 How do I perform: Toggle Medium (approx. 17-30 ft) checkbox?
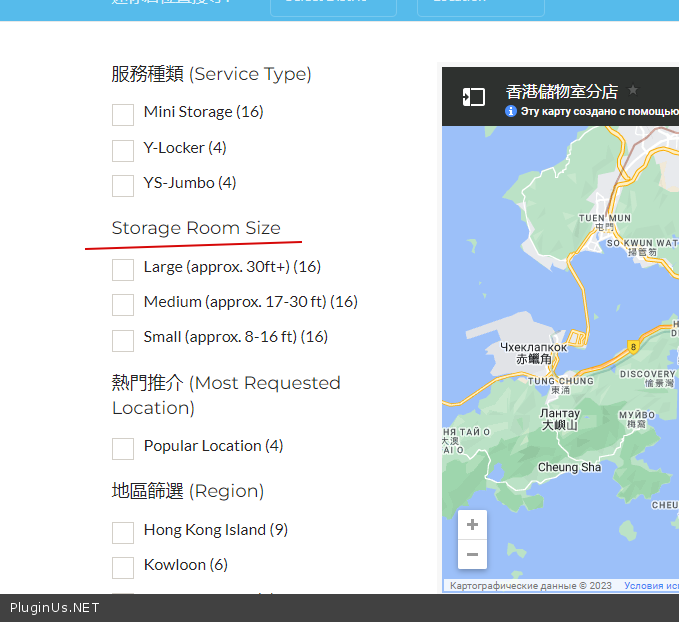tap(123, 304)
